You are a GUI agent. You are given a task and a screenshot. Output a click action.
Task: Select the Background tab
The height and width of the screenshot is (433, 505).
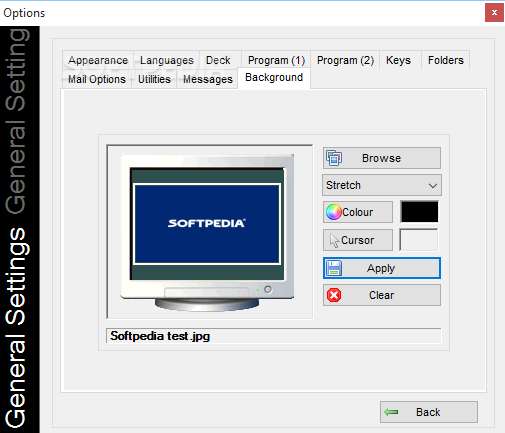pyautogui.click(x=274, y=78)
